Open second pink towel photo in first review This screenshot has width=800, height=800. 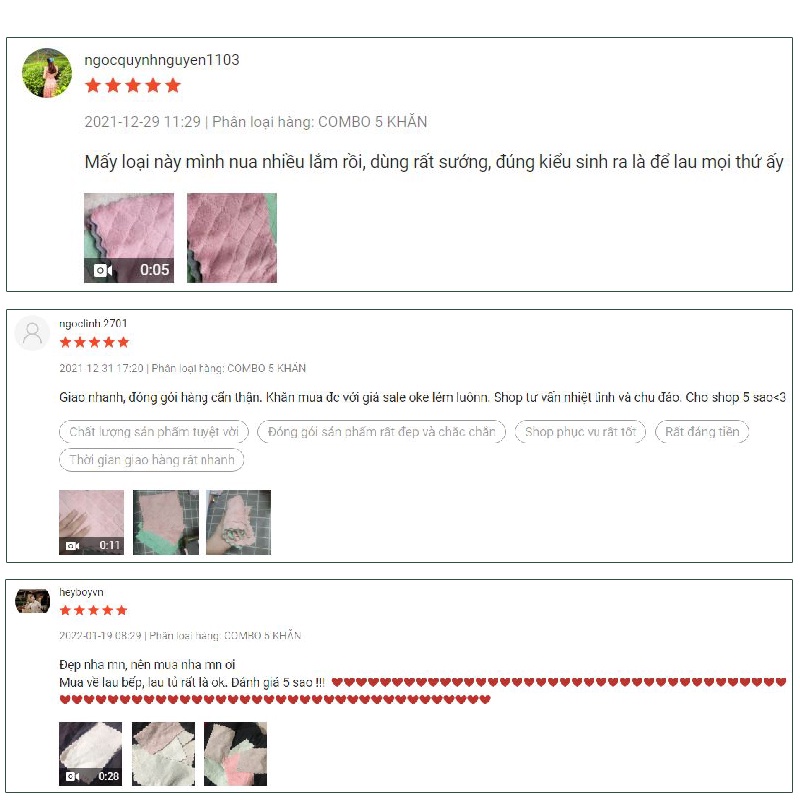[x=232, y=238]
